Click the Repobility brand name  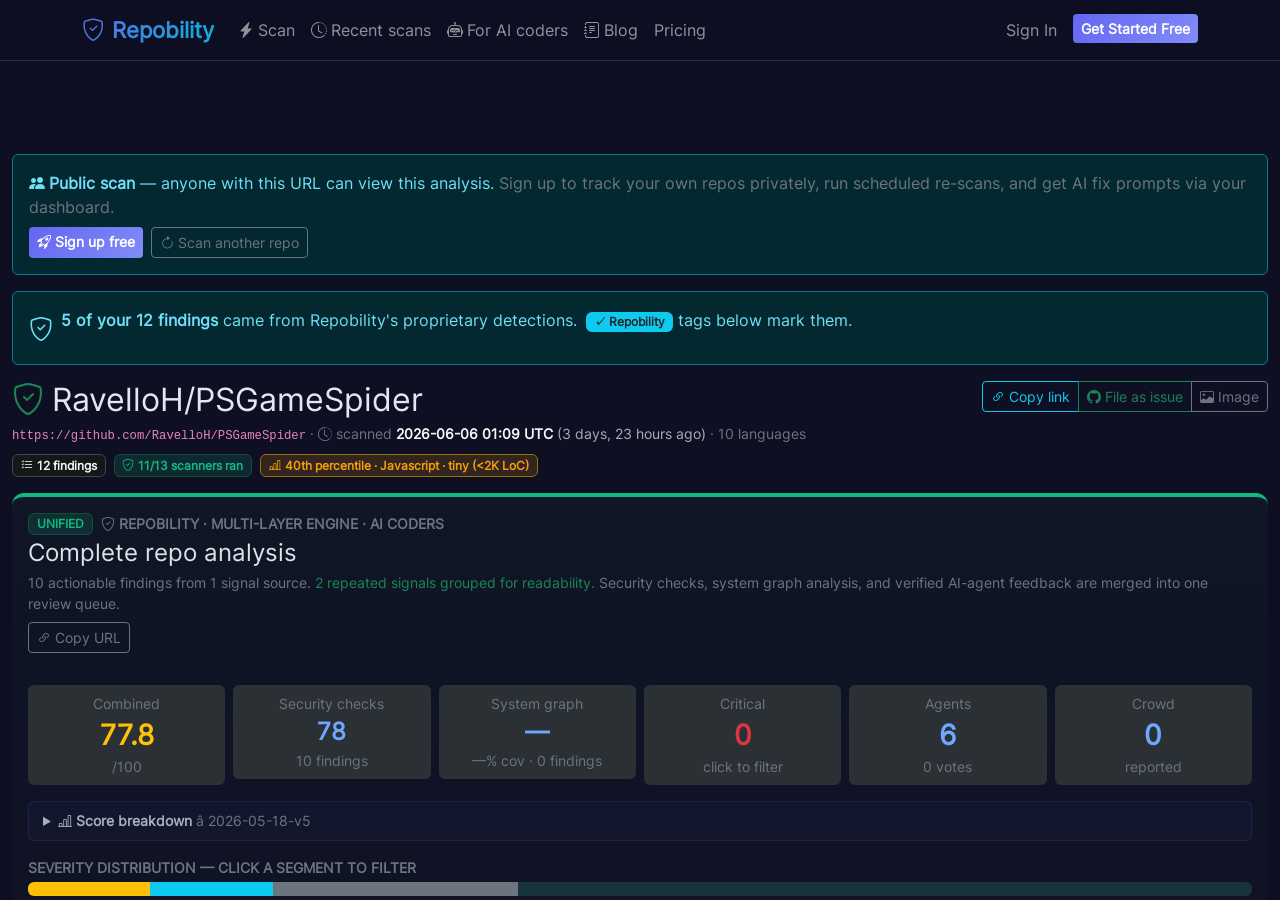tap(163, 30)
